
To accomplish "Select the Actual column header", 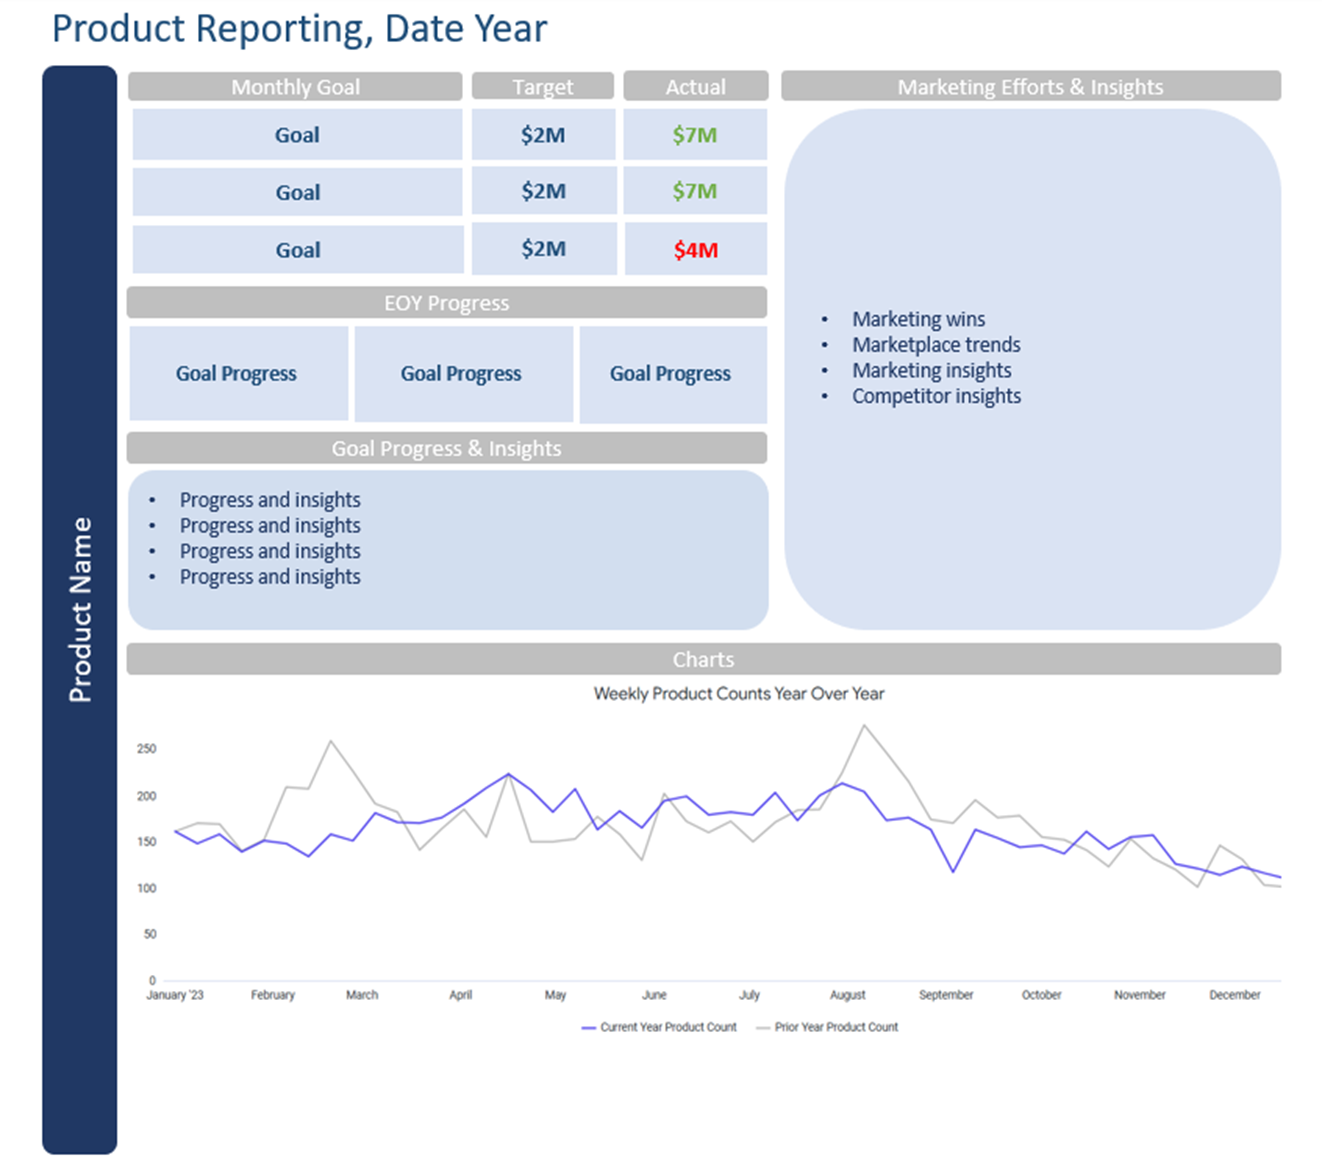I will (695, 87).
